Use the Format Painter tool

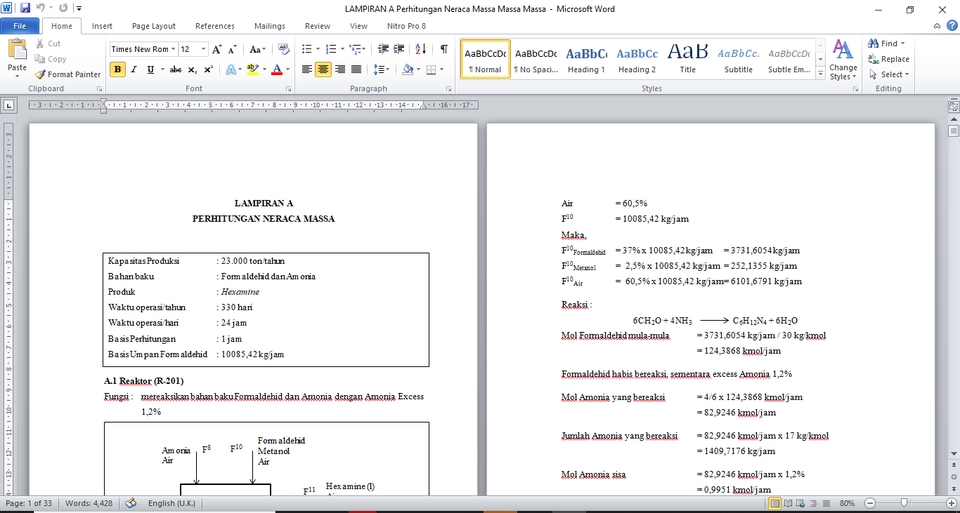[67, 74]
